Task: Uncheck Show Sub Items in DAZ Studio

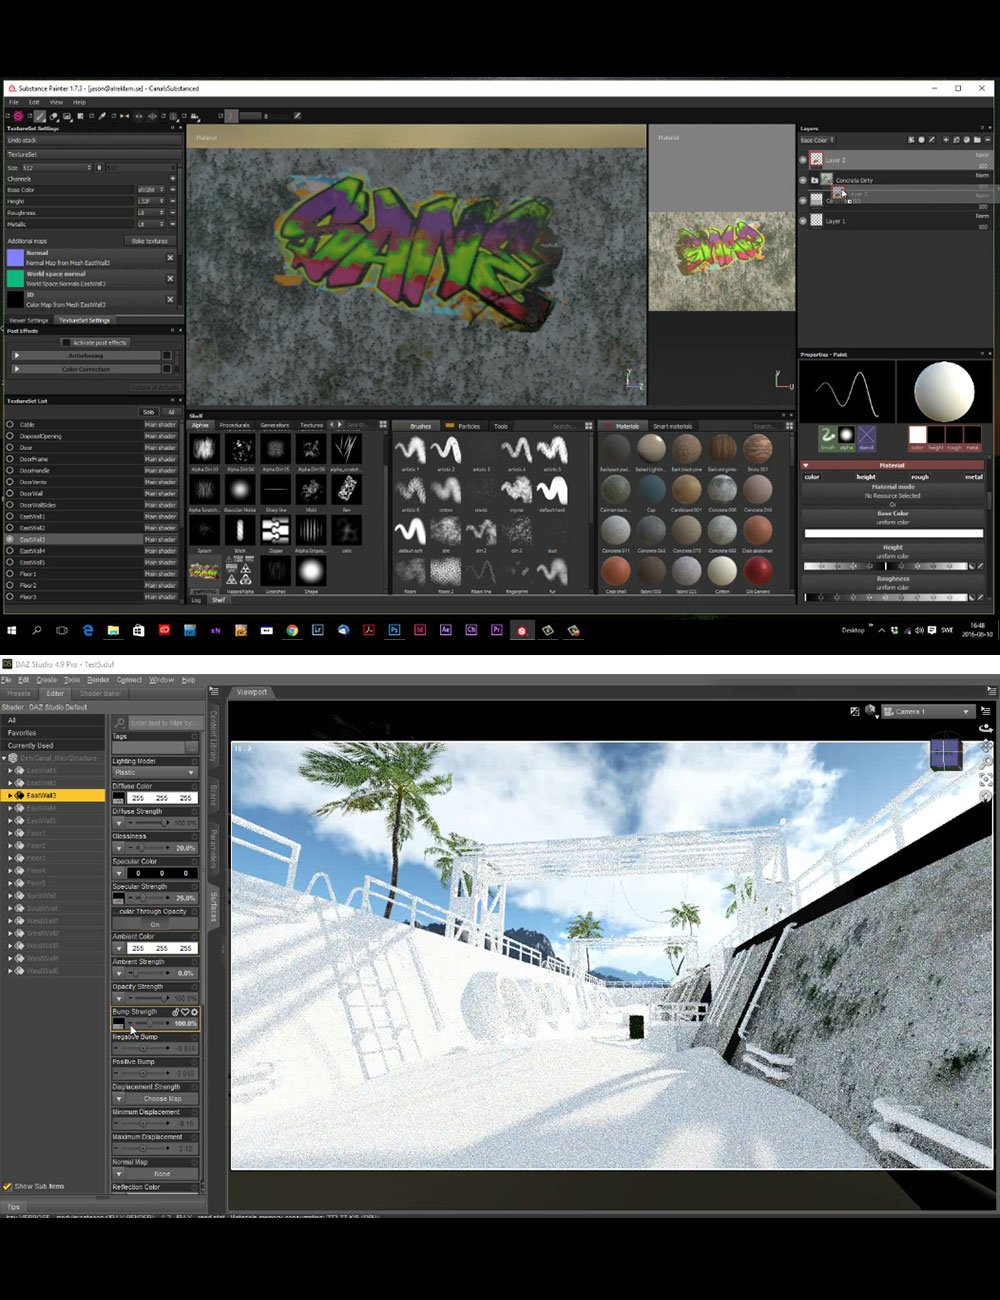Action: 7,1186
